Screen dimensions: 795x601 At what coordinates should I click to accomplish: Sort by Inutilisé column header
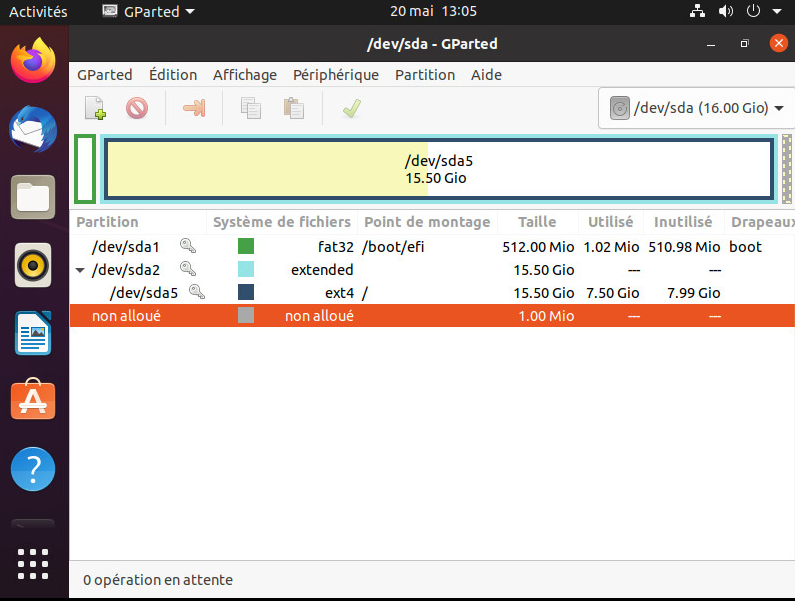[683, 222]
